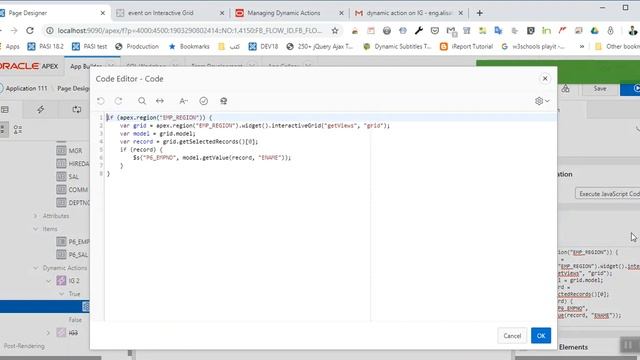Collapse the True branch node
640x360 pixels.
[x=62, y=294]
